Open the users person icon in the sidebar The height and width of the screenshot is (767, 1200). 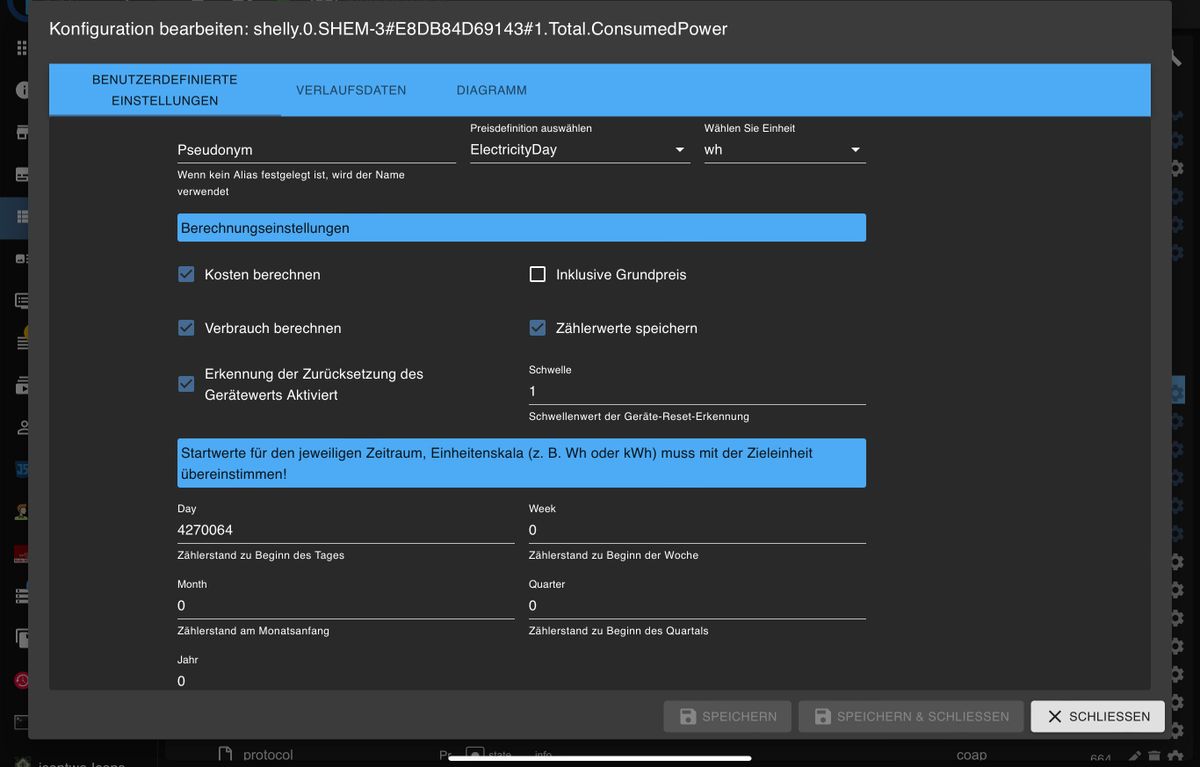click(22, 427)
